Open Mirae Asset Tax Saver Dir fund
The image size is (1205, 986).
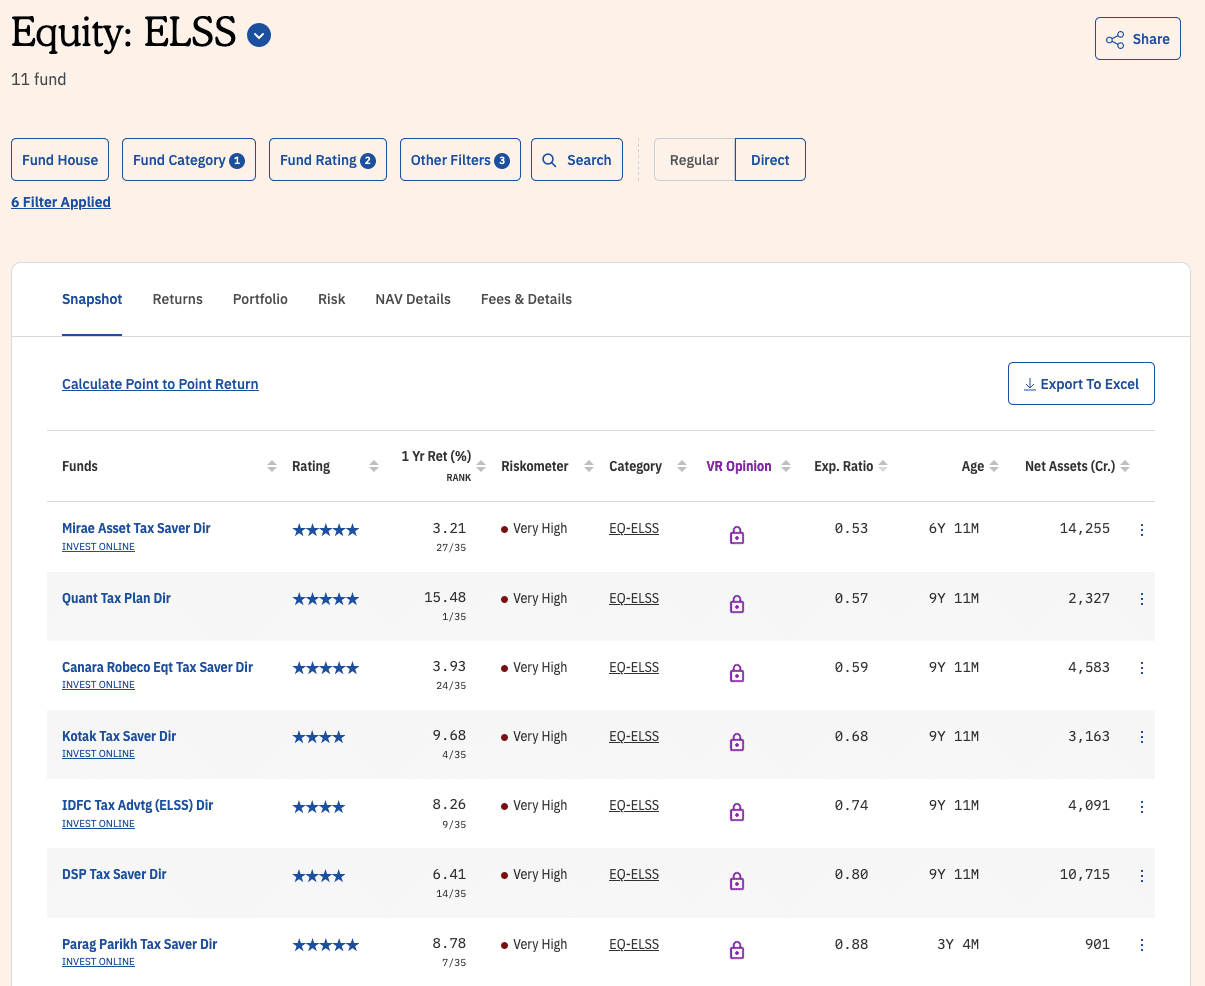[136, 528]
